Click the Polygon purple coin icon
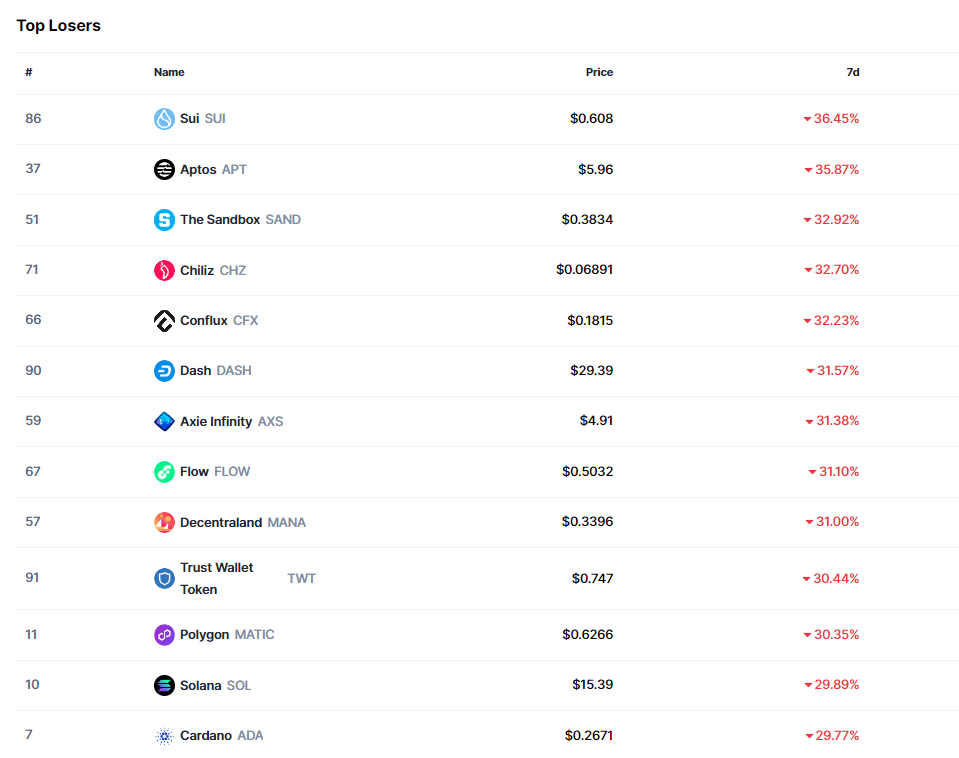Image resolution: width=959 pixels, height=758 pixels. [x=164, y=635]
